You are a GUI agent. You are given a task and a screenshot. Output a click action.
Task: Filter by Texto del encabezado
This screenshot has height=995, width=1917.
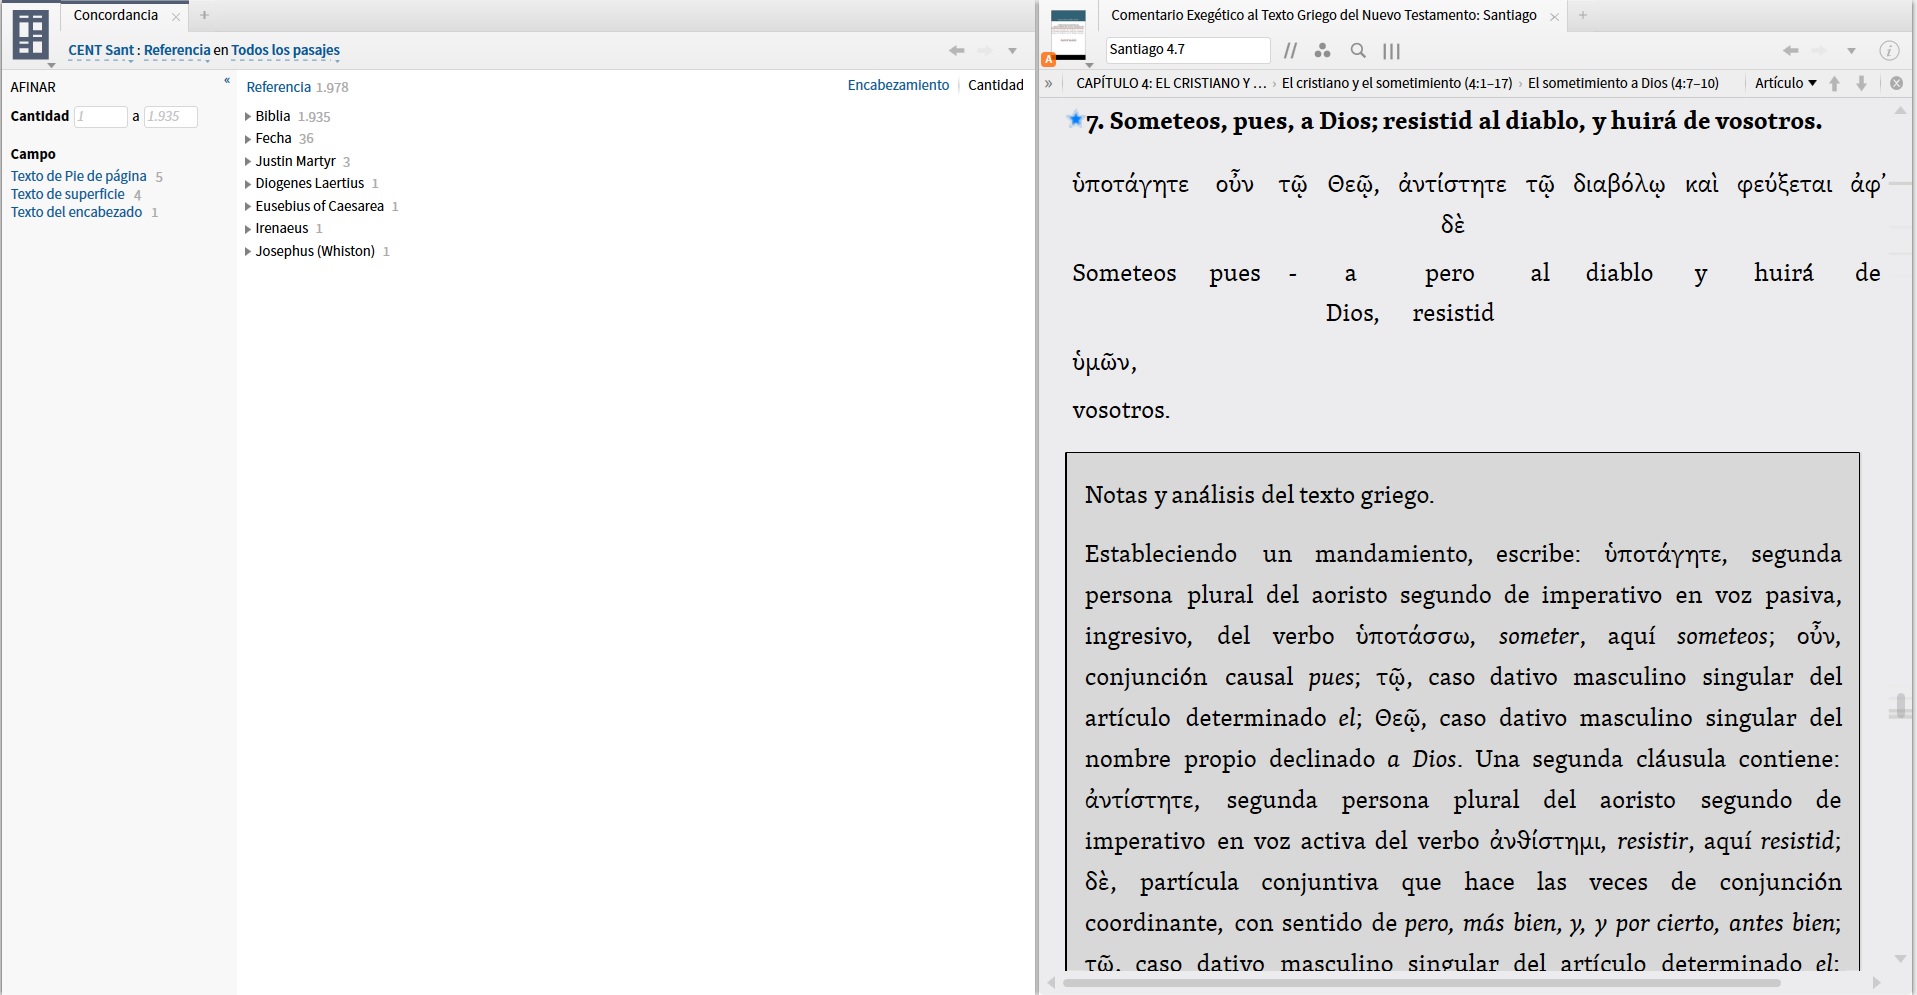(x=77, y=212)
